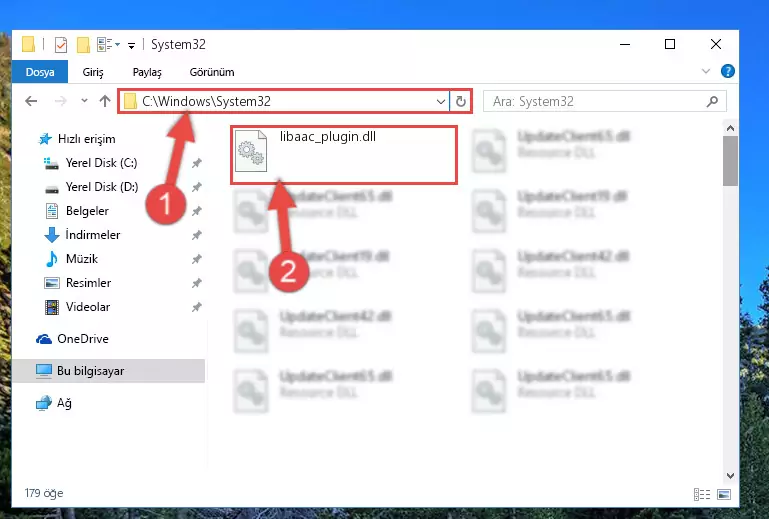Image resolution: width=769 pixels, height=519 pixels.
Task: Go back with the left arrow
Action: [31, 101]
